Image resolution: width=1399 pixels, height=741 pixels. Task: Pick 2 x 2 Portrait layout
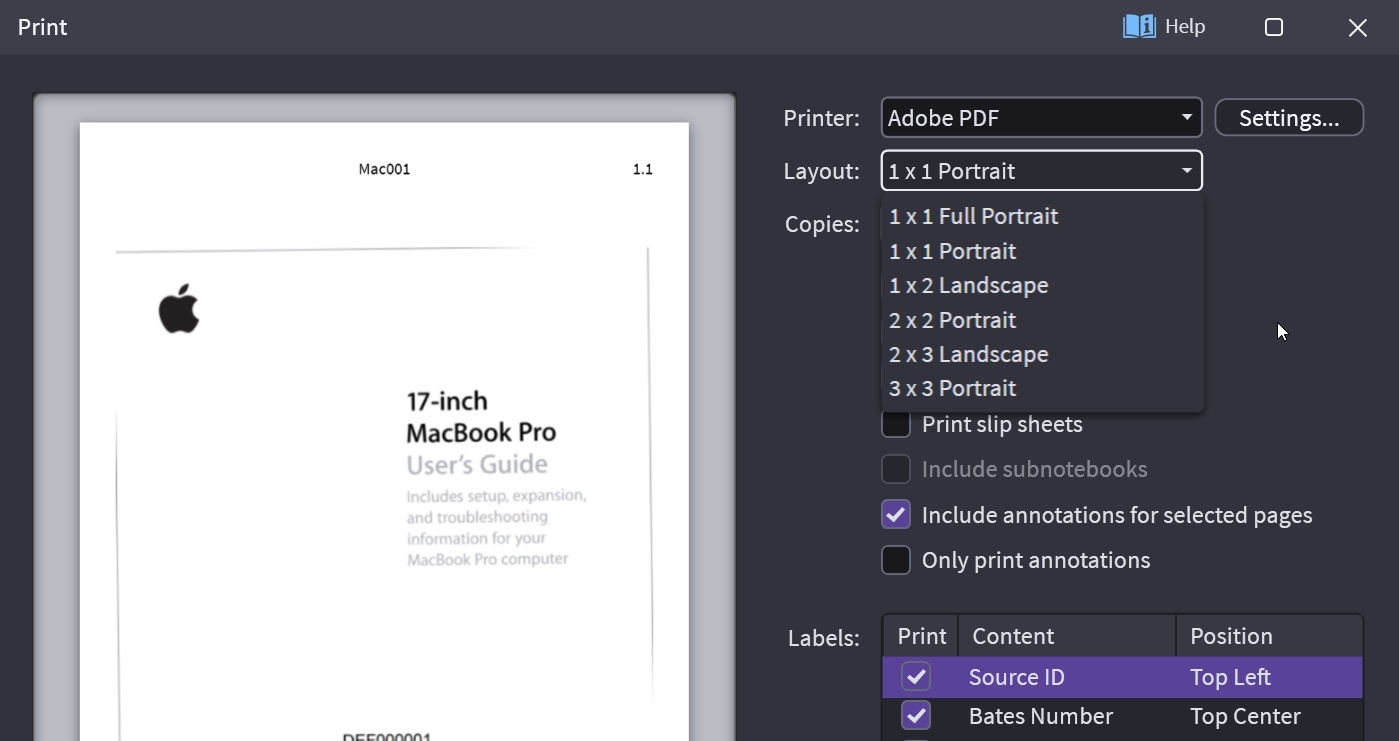tap(952, 320)
